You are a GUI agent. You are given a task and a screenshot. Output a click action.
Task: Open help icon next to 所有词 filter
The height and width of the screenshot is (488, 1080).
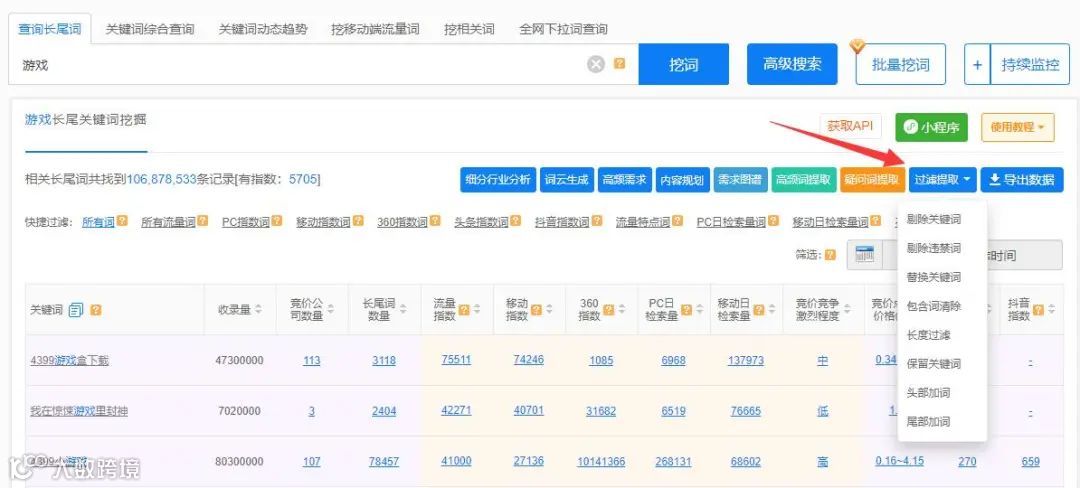click(x=122, y=221)
